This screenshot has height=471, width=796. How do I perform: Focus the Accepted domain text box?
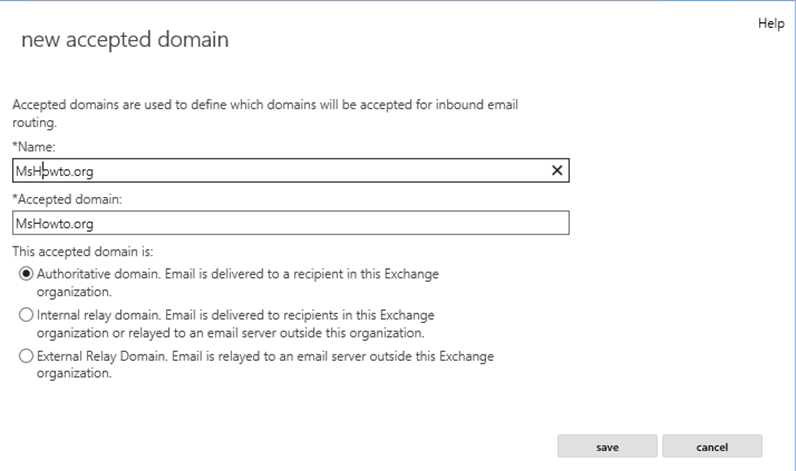pyautogui.click(x=291, y=223)
